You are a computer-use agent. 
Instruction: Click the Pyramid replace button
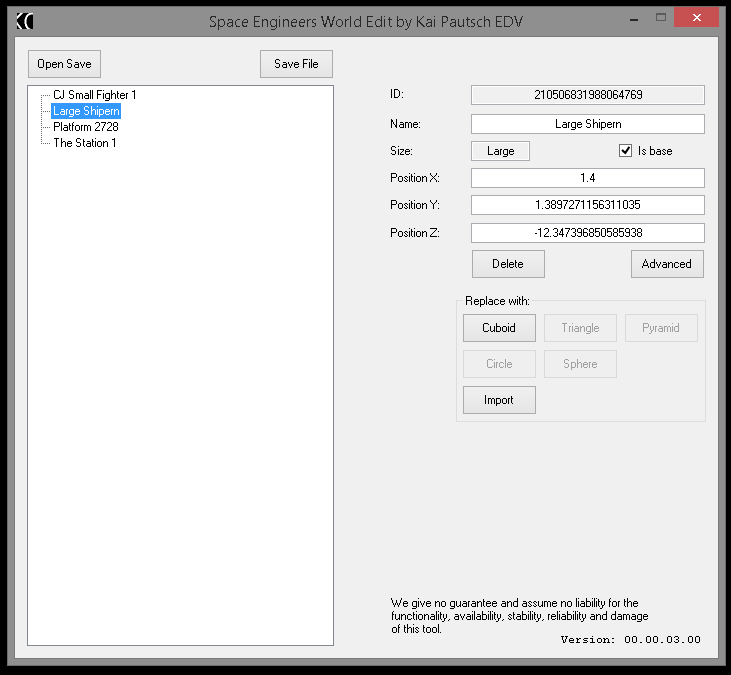[661, 328]
